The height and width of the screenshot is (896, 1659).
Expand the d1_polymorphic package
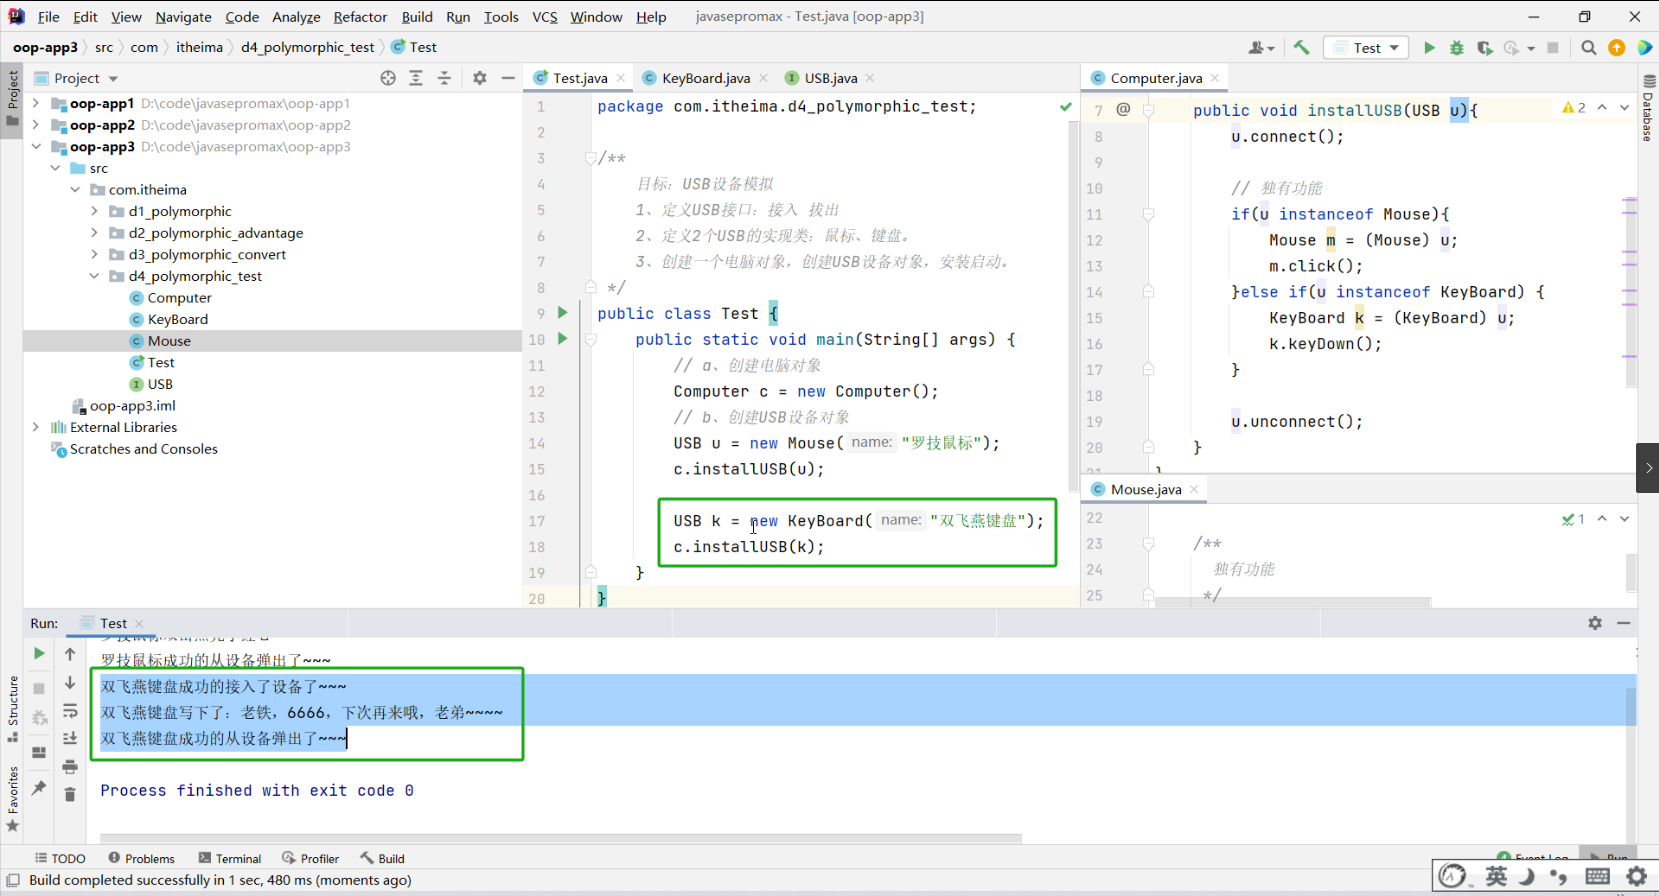95,211
